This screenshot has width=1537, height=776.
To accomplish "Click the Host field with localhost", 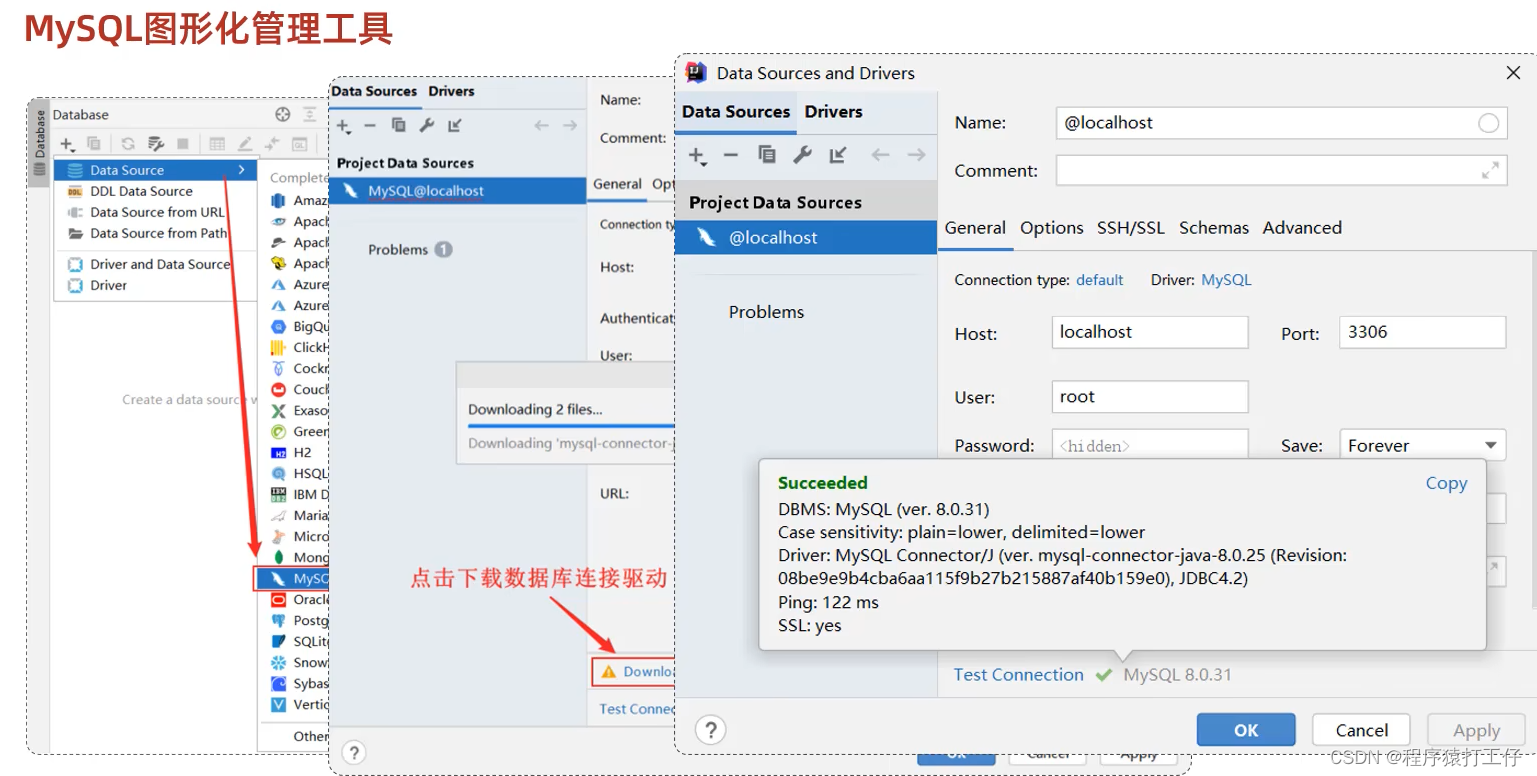I will [1150, 332].
